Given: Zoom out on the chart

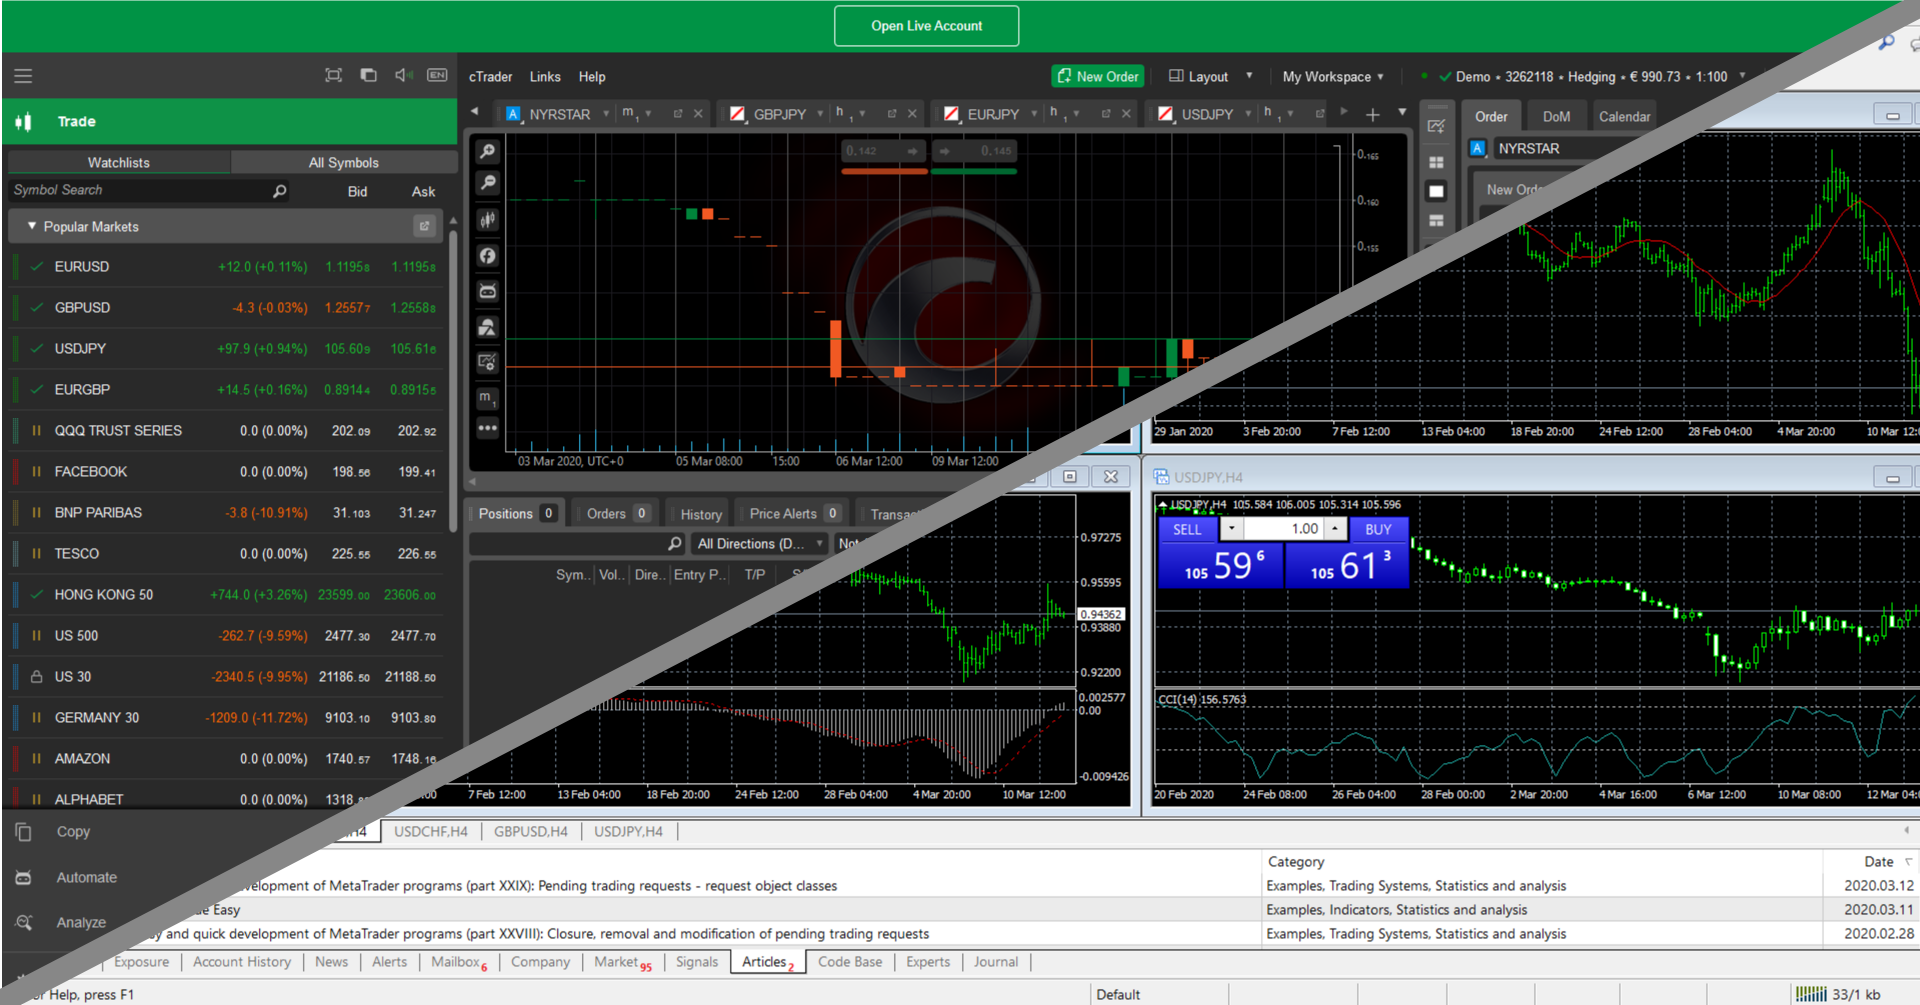Looking at the screenshot, I should (487, 183).
